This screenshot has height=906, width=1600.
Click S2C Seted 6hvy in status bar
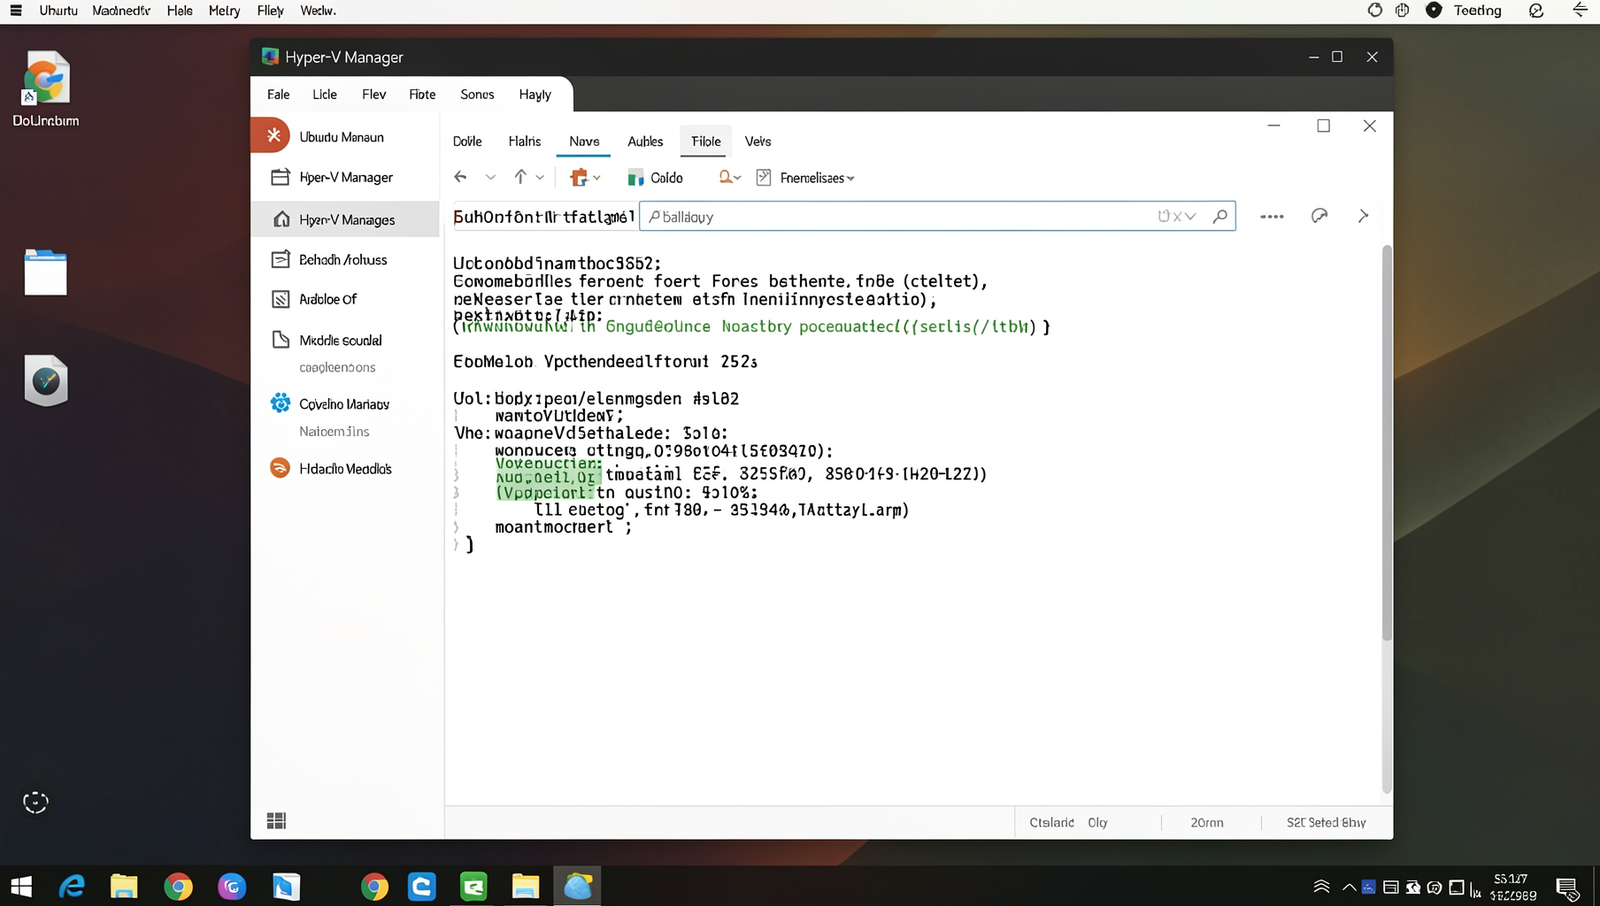tap(1326, 822)
